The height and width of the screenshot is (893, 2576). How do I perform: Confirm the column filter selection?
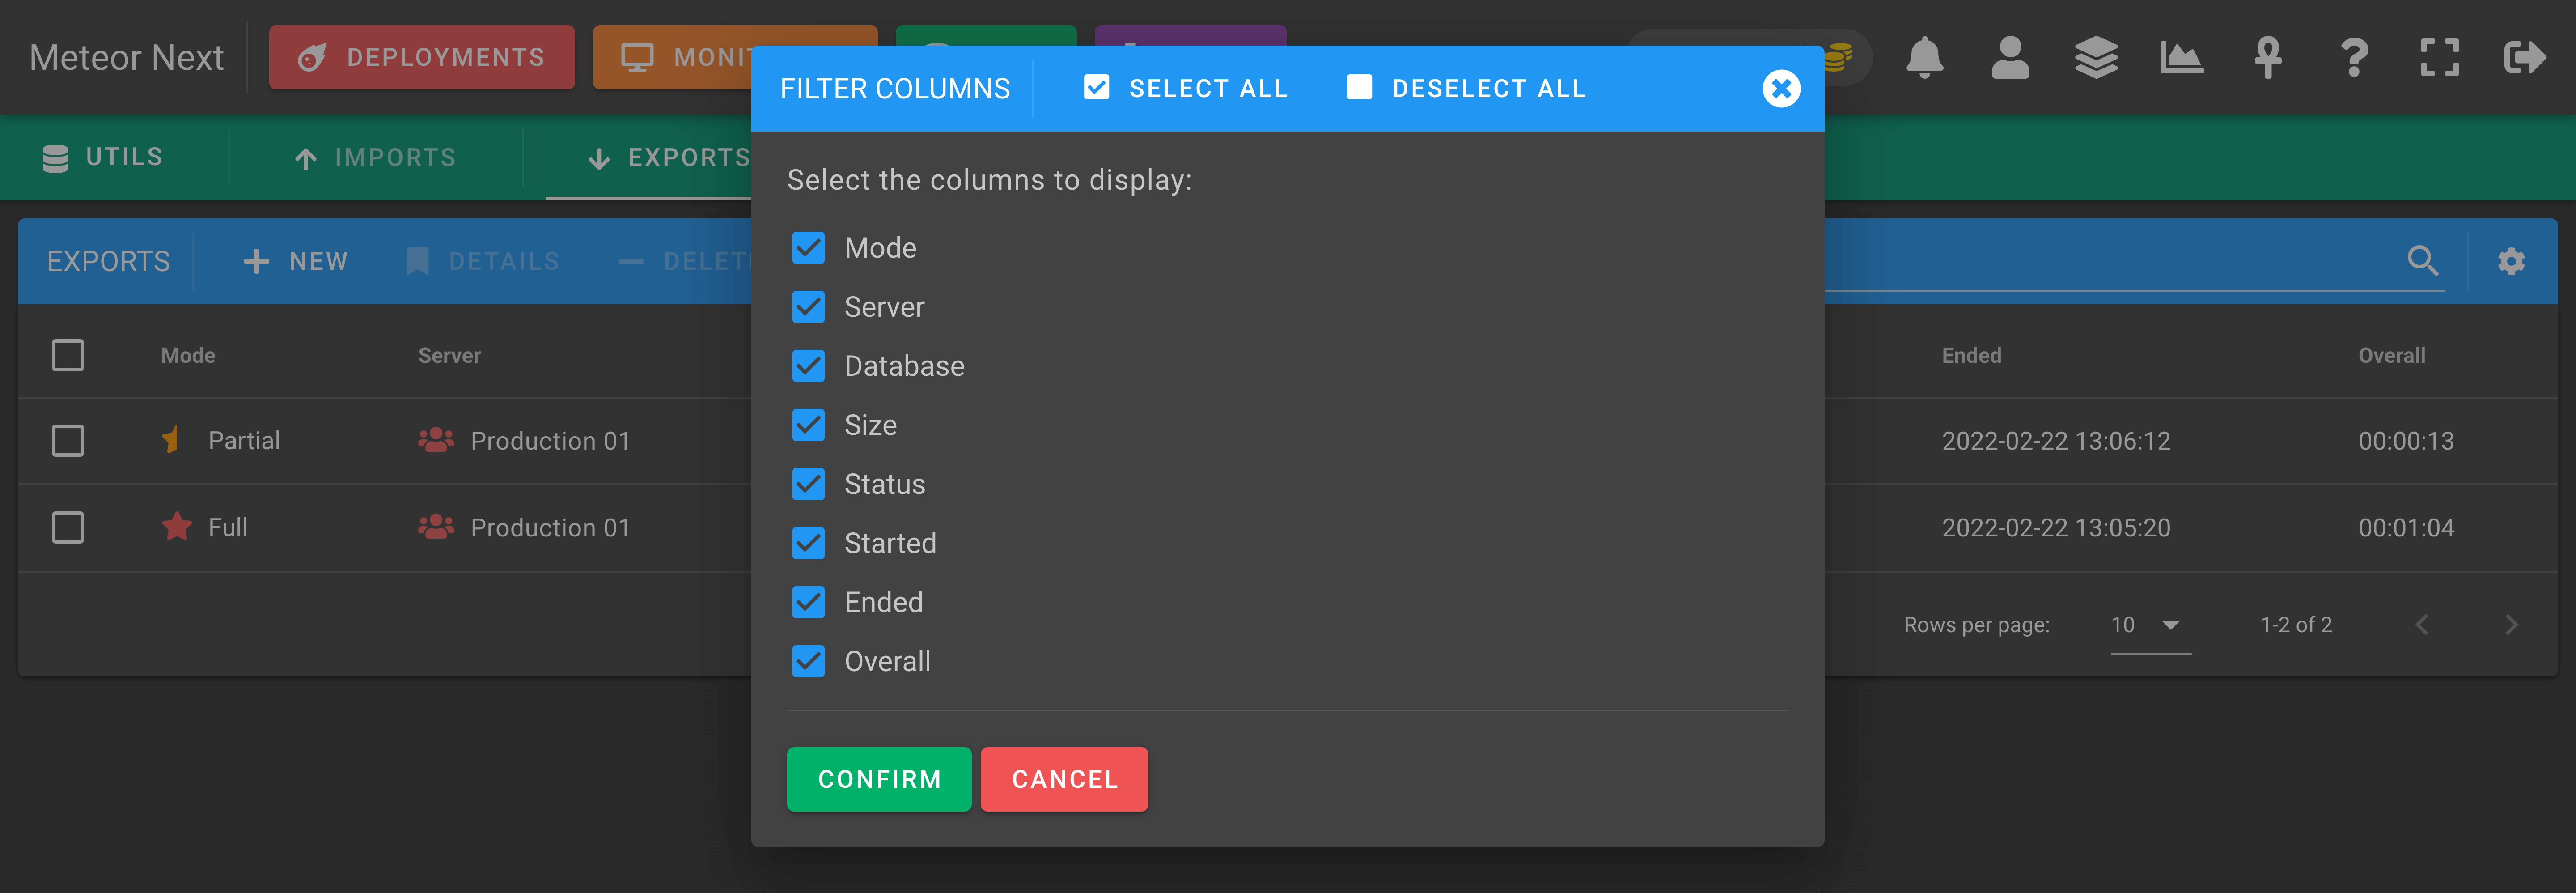click(879, 779)
